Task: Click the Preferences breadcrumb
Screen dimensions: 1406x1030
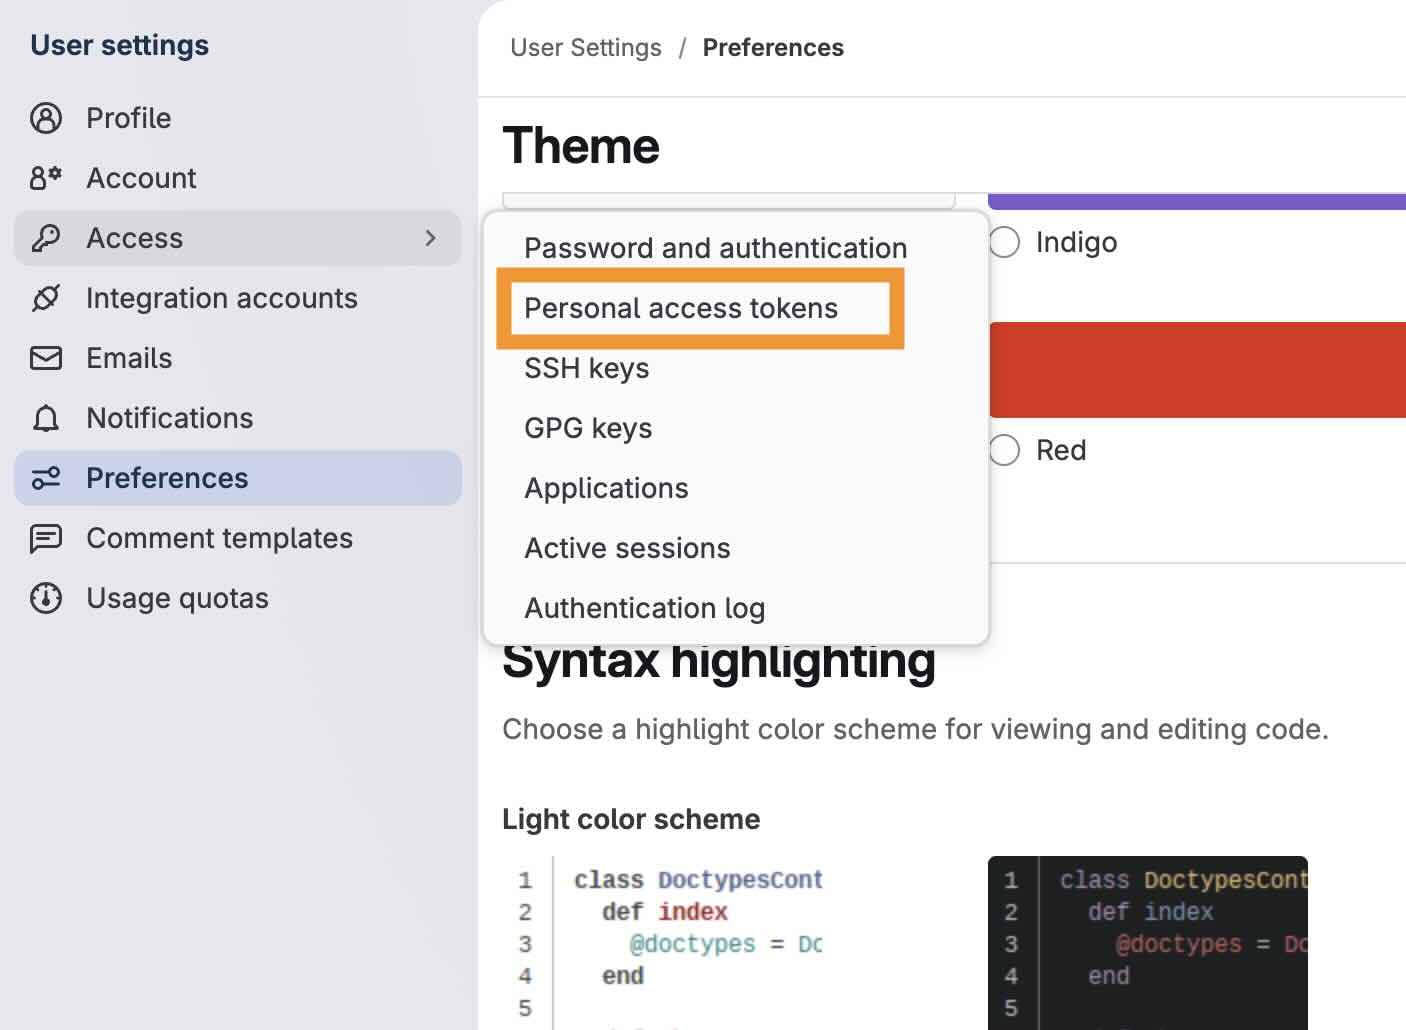Action: pyautogui.click(x=773, y=48)
